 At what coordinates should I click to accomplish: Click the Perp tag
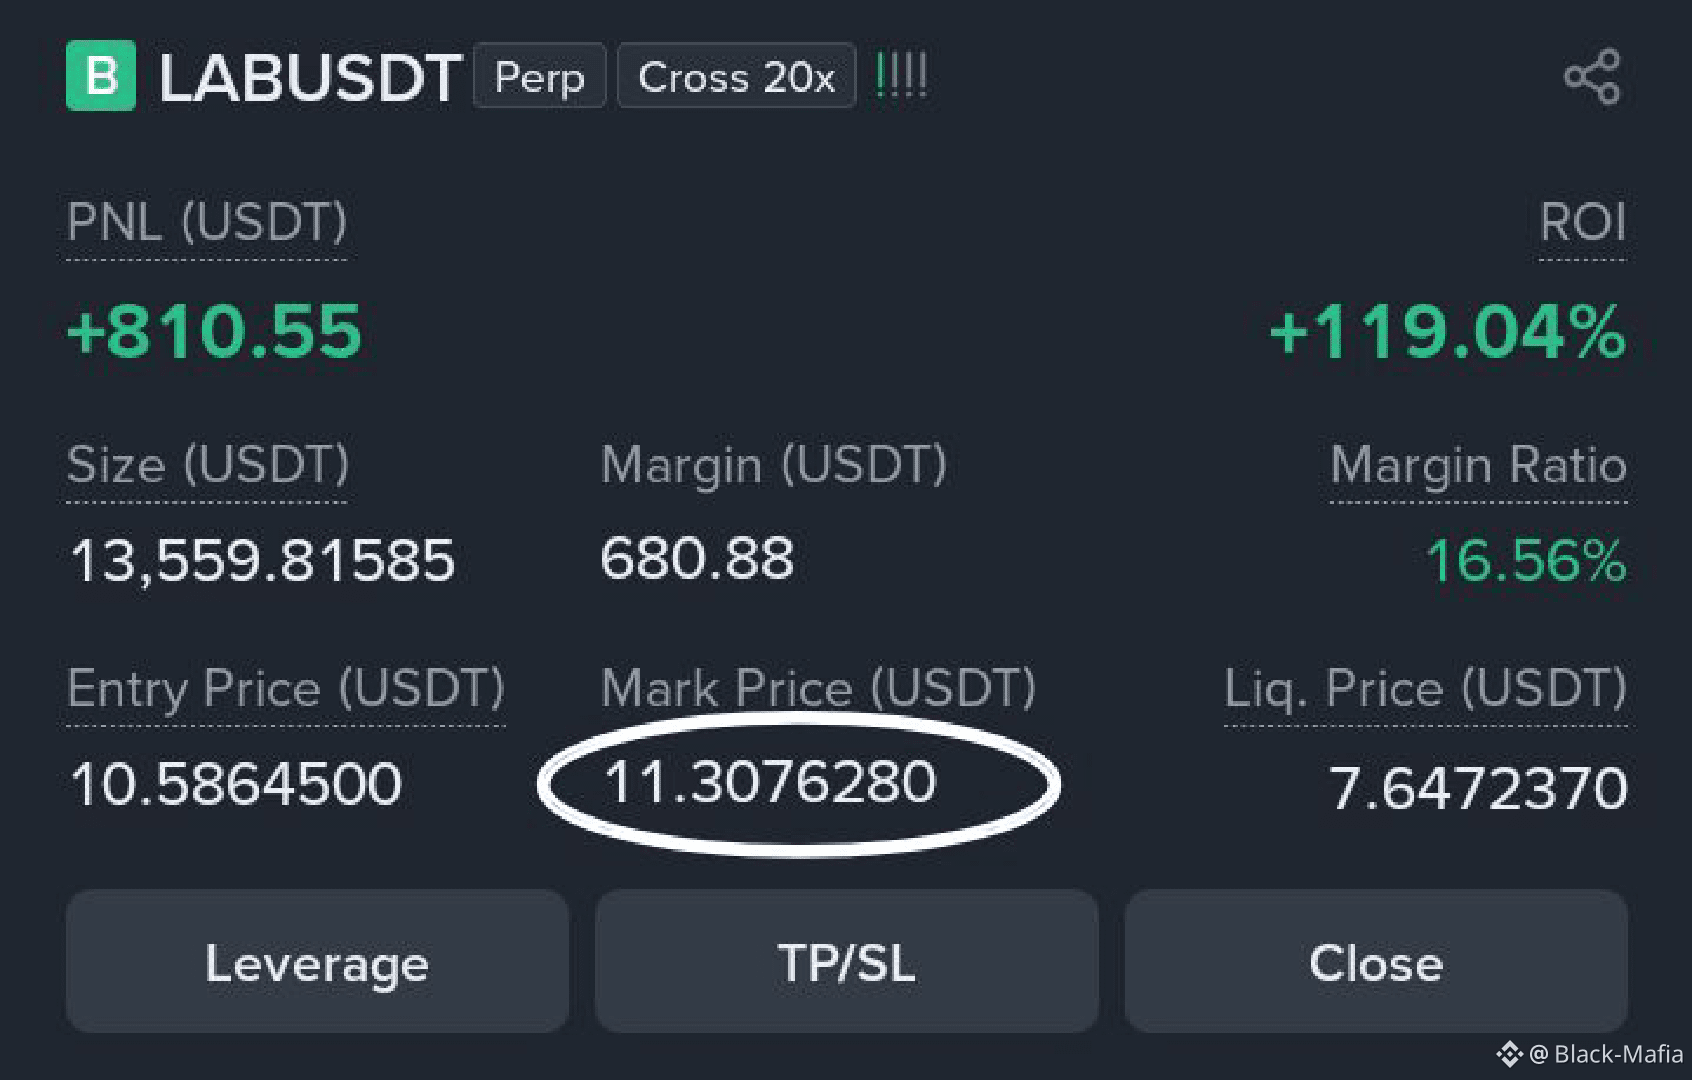(540, 76)
